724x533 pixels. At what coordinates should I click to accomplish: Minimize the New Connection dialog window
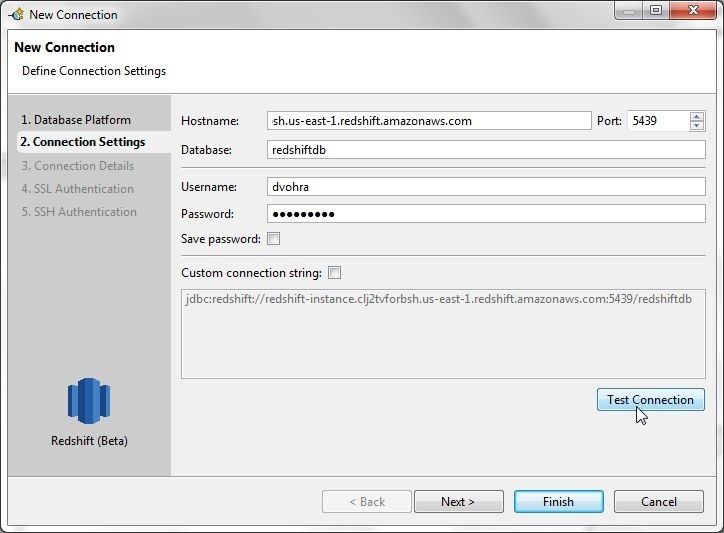point(629,10)
